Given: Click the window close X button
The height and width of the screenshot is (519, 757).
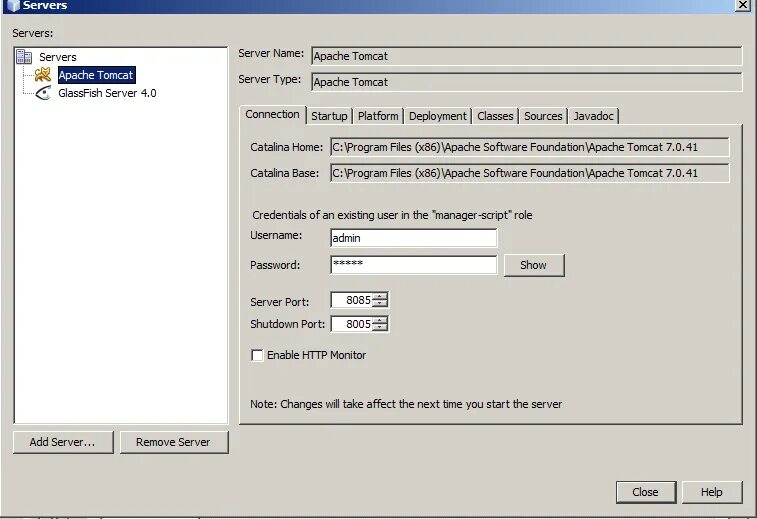Looking at the screenshot, I should (x=743, y=5).
